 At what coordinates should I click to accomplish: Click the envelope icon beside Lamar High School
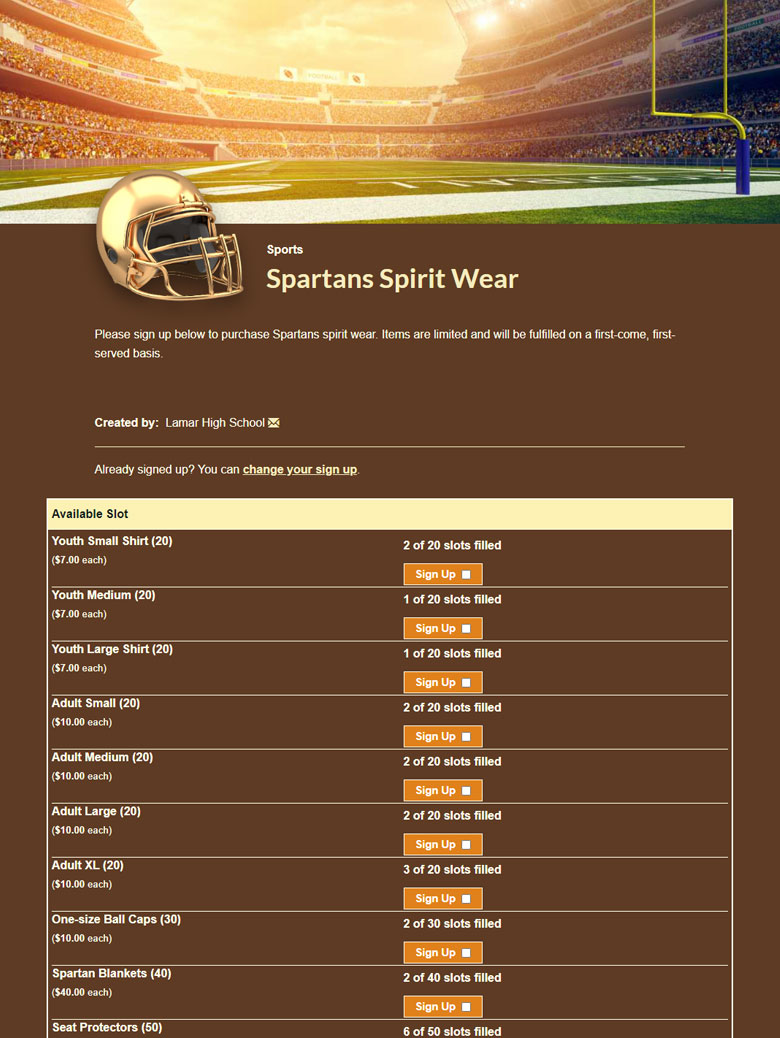coord(274,423)
